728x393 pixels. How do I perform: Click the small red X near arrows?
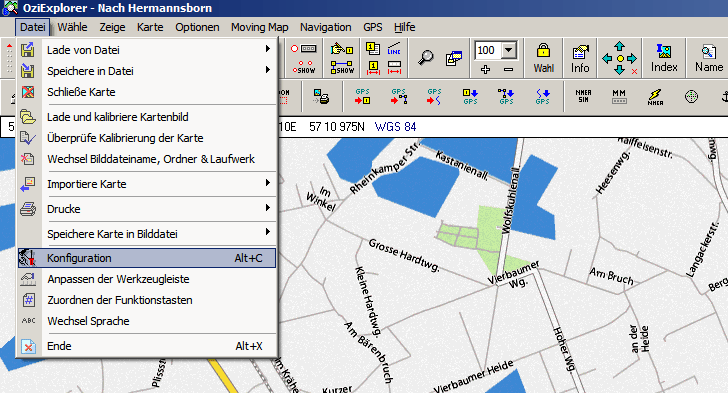pos(634,72)
